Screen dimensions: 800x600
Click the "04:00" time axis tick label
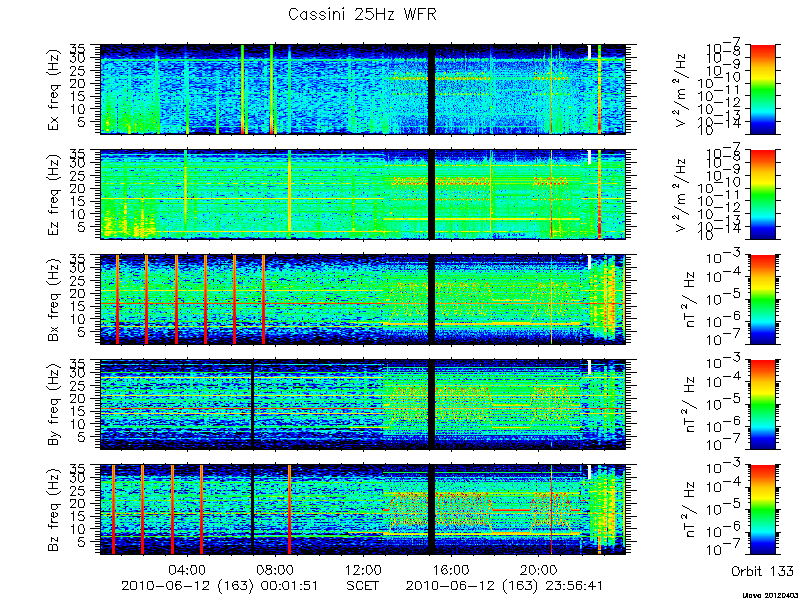pos(188,569)
